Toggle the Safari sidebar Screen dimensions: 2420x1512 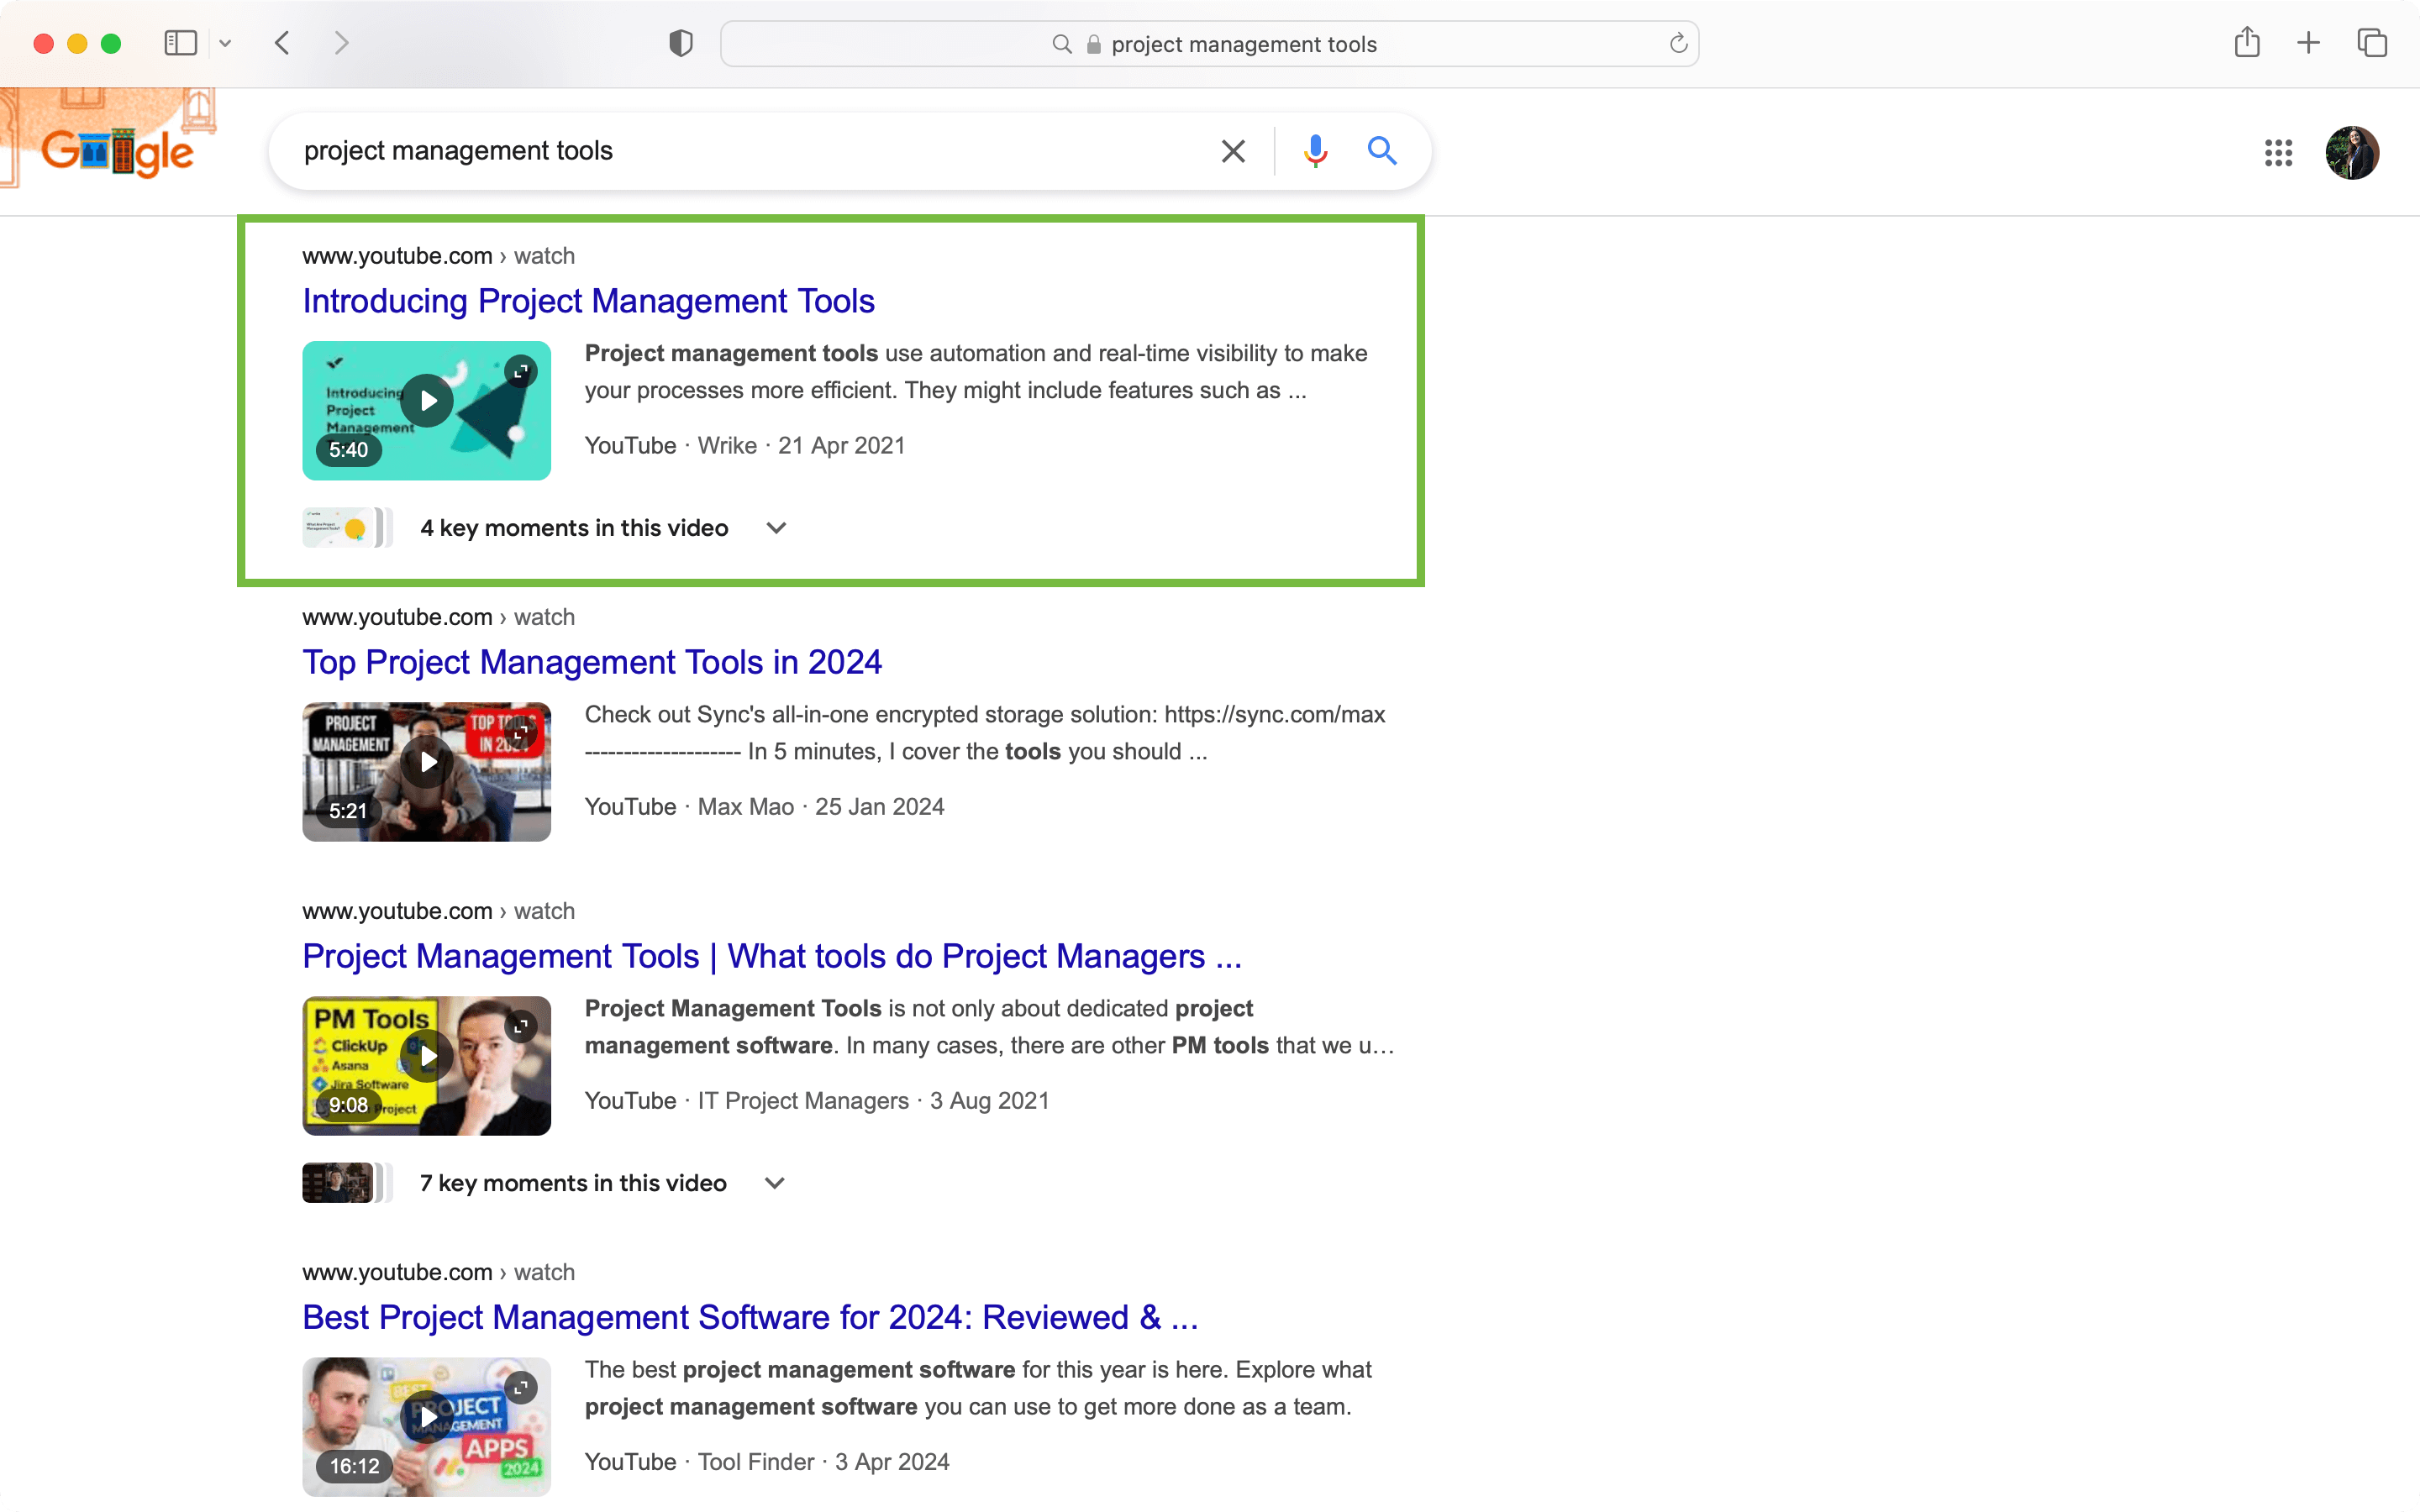pos(180,43)
